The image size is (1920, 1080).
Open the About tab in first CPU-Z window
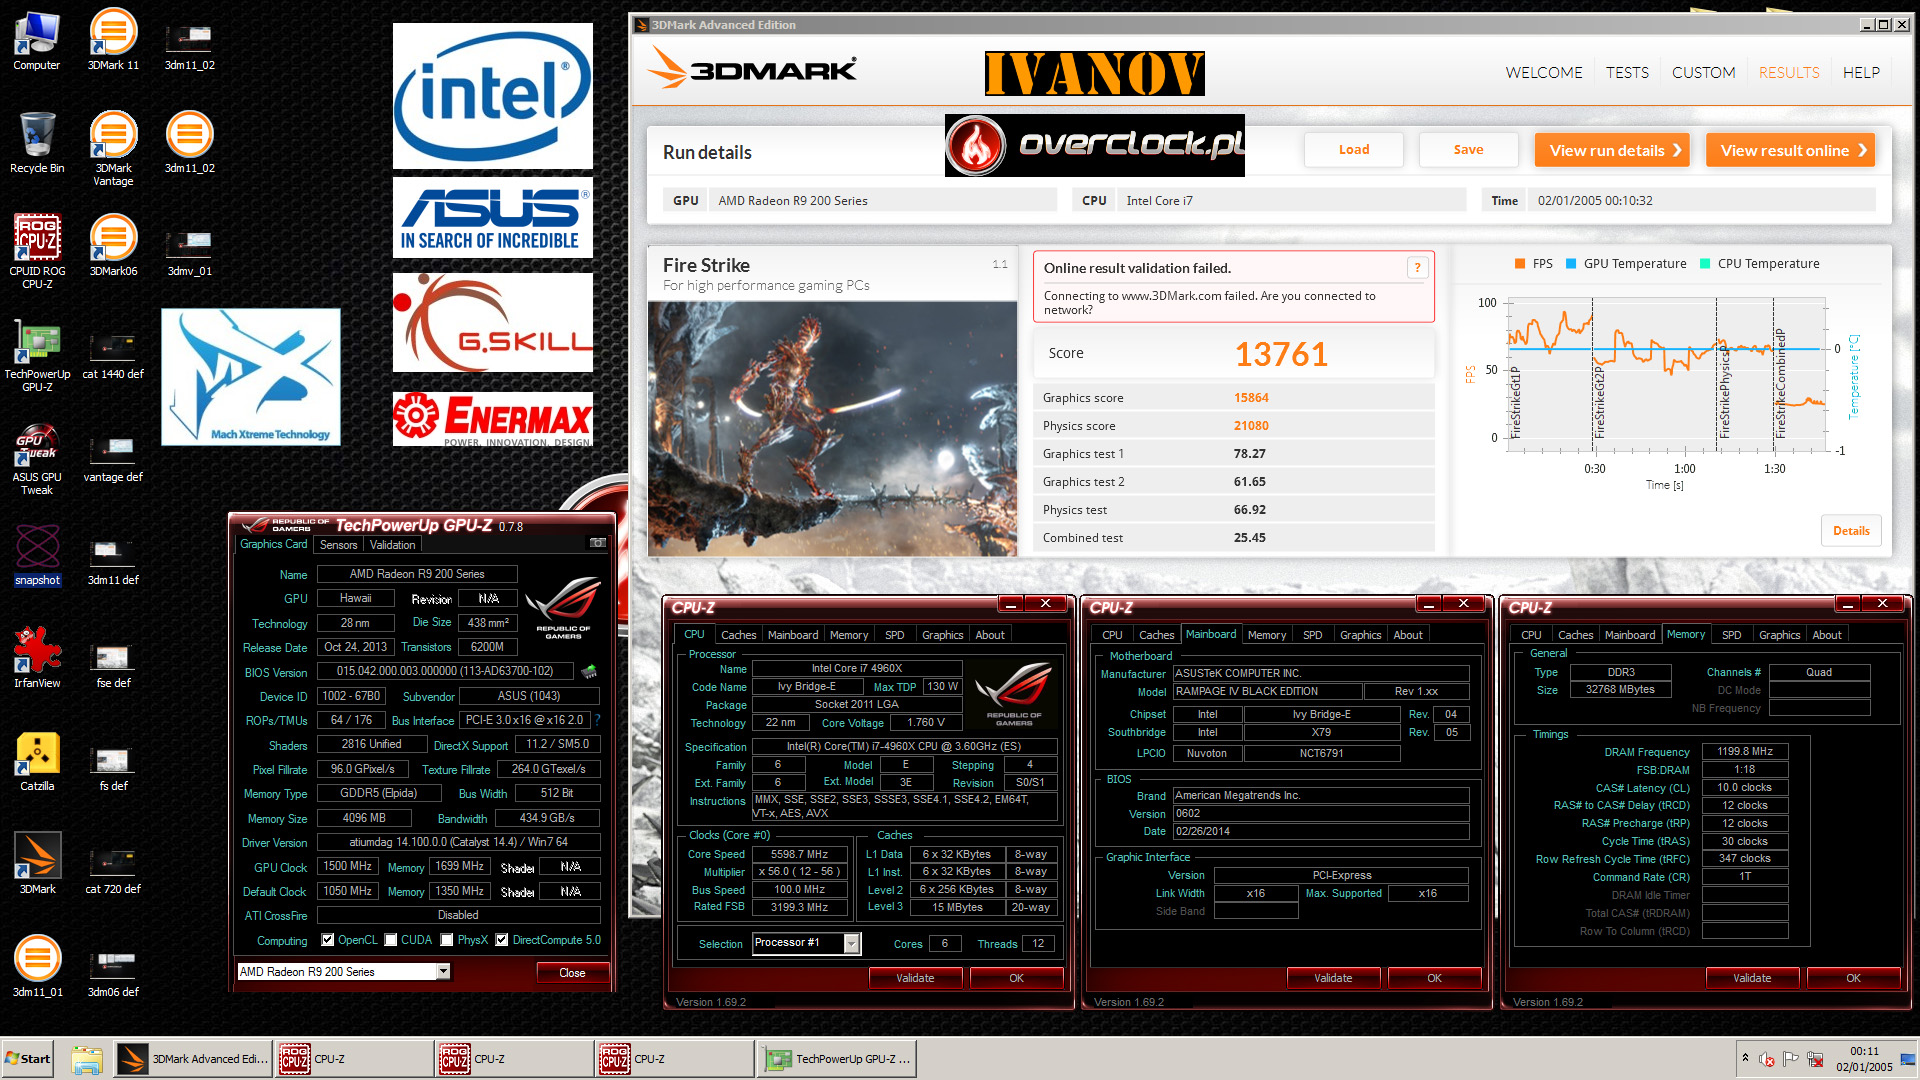click(x=990, y=635)
